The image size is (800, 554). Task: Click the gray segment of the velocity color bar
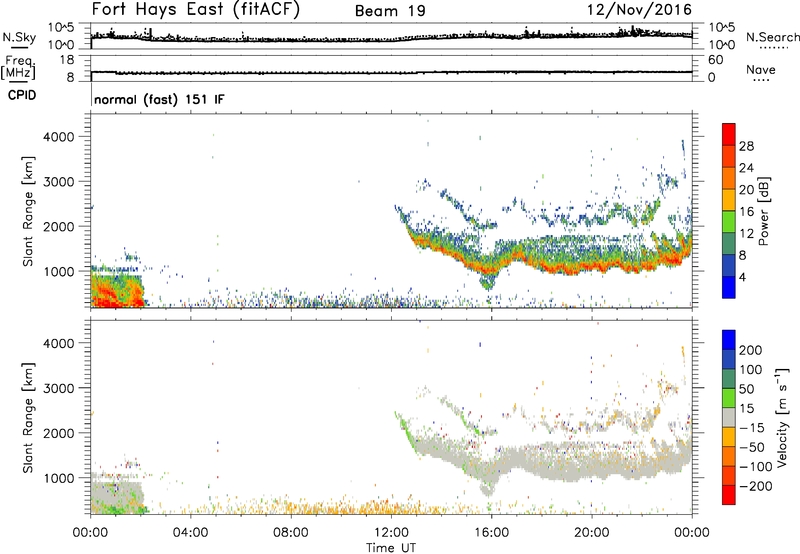coord(729,417)
